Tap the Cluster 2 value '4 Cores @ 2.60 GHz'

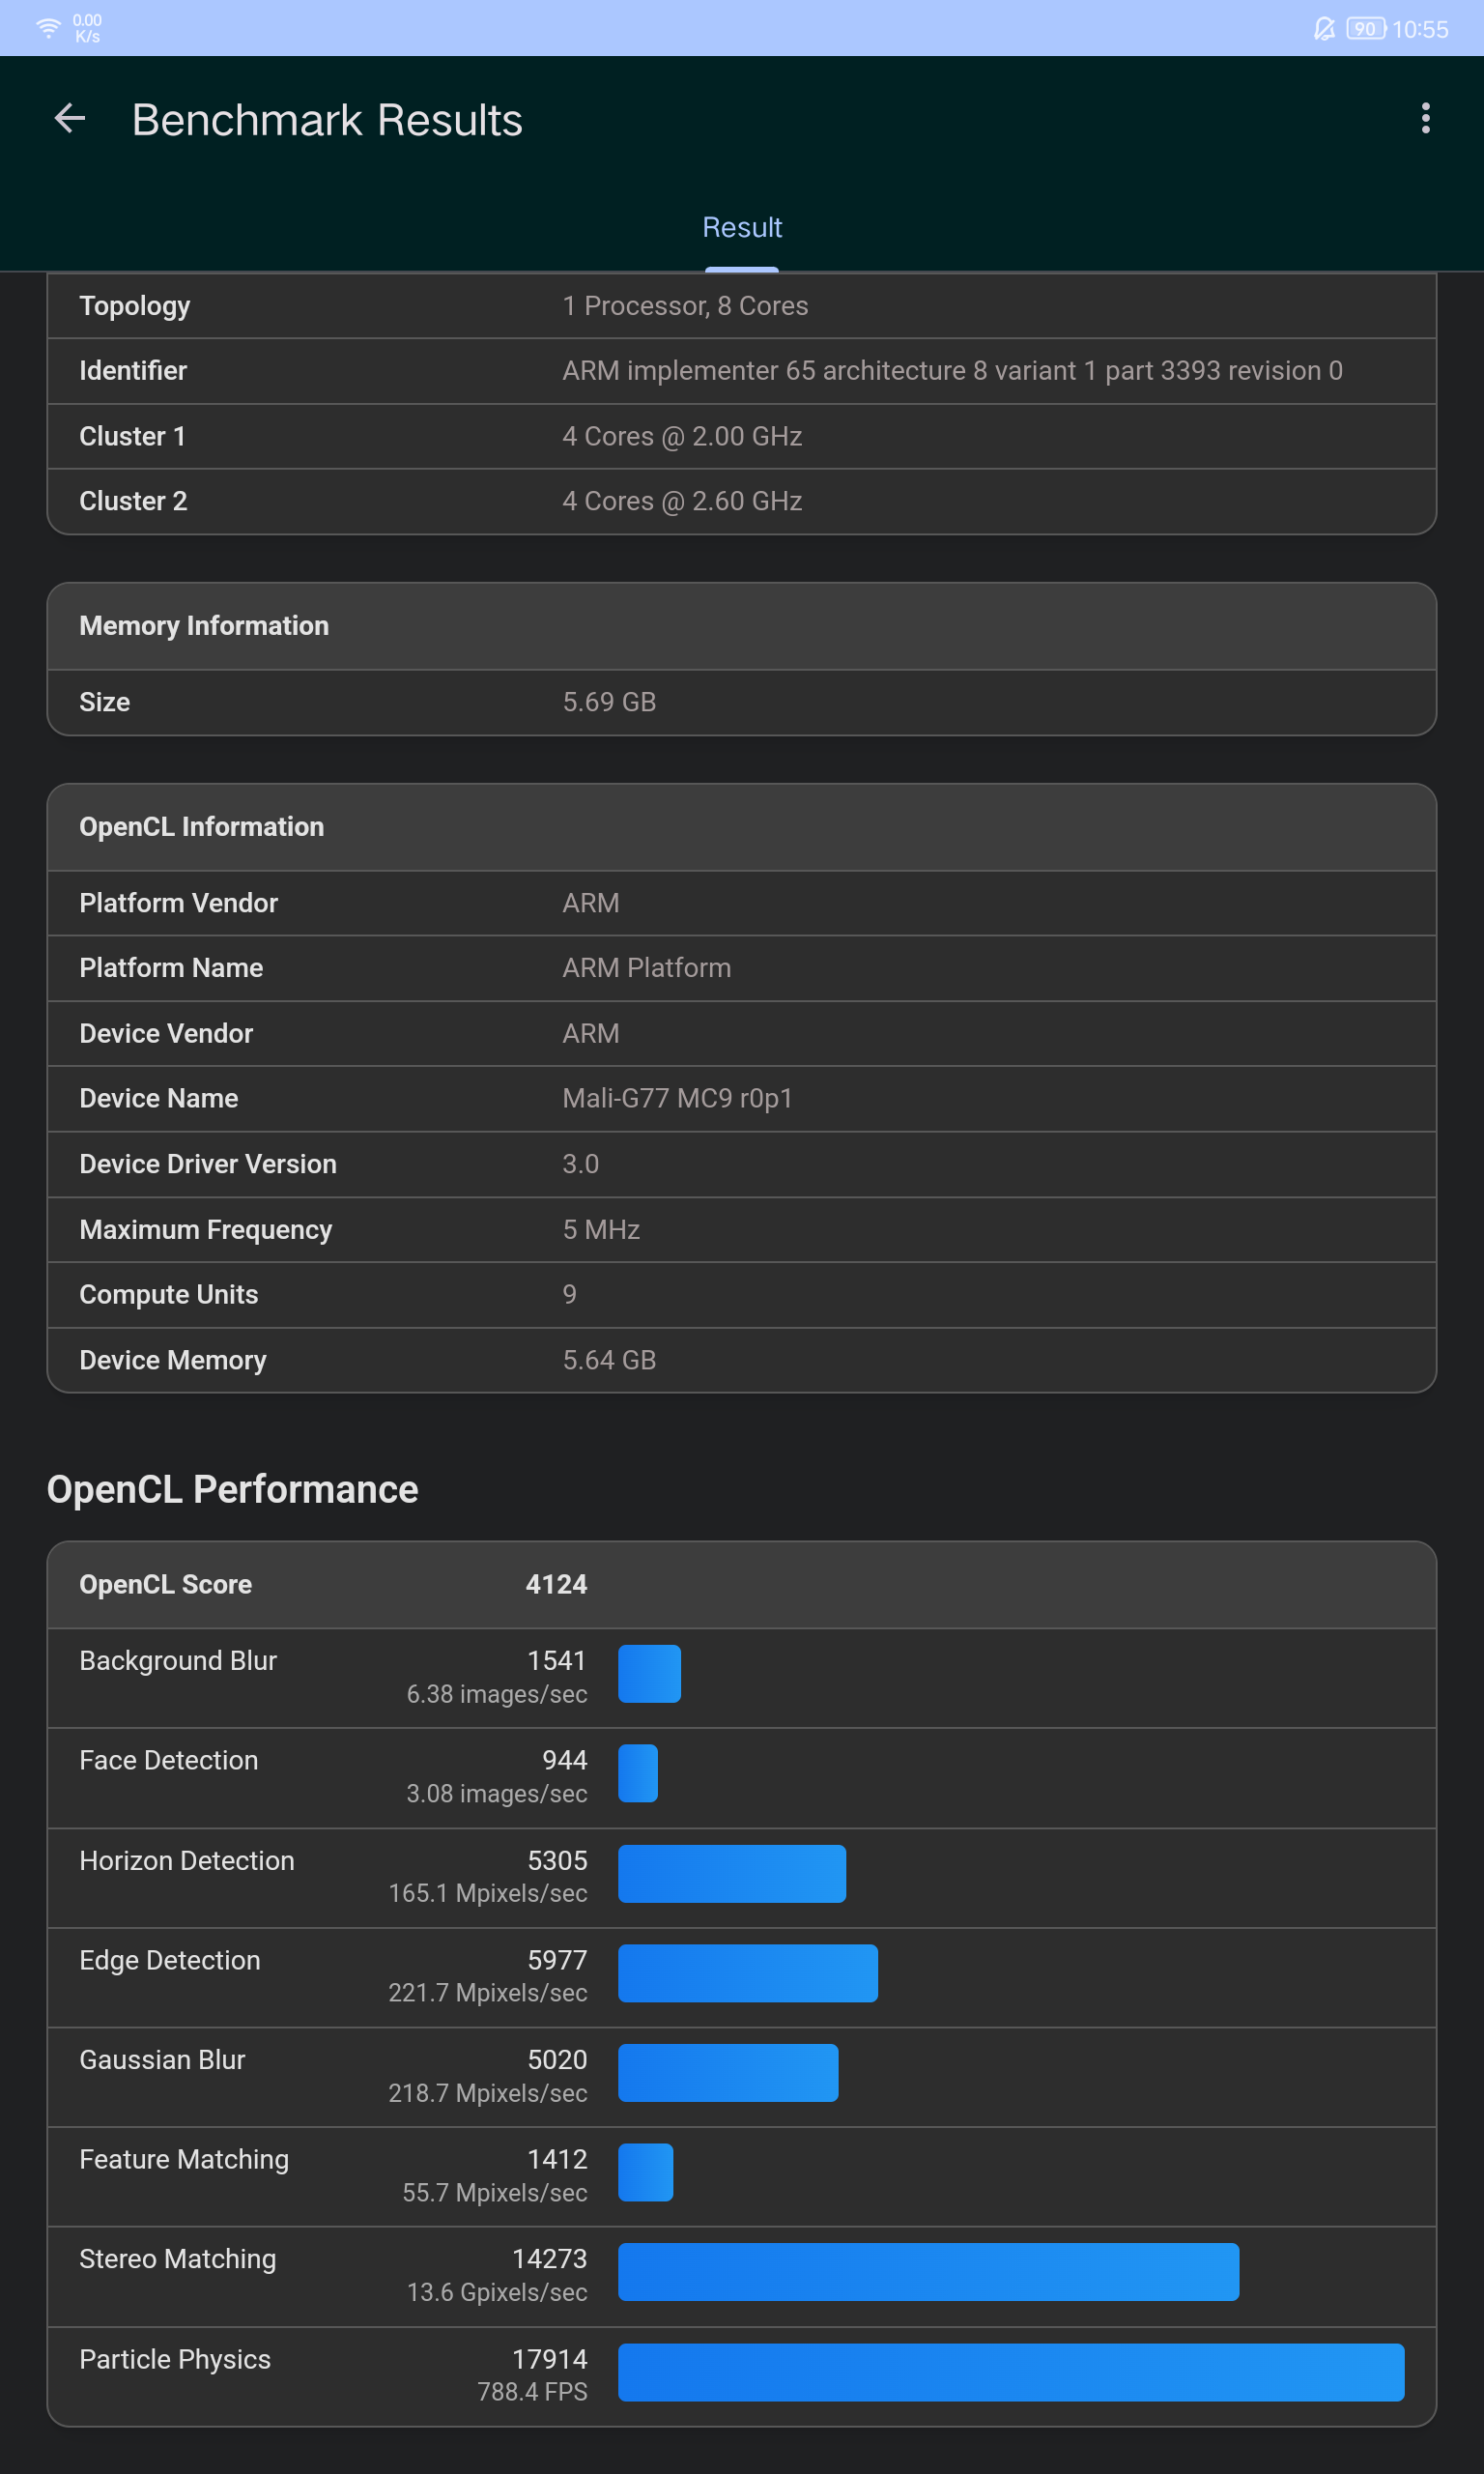point(682,502)
